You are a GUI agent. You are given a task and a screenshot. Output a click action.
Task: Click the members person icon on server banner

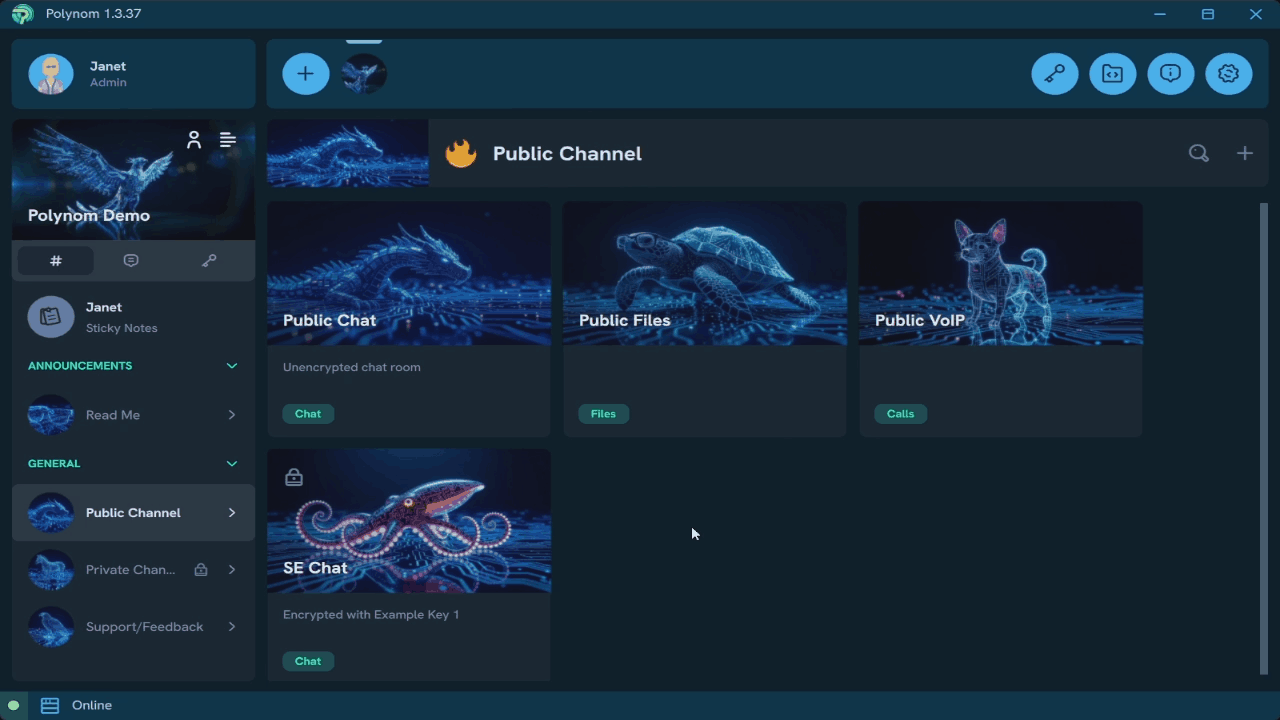pos(194,140)
